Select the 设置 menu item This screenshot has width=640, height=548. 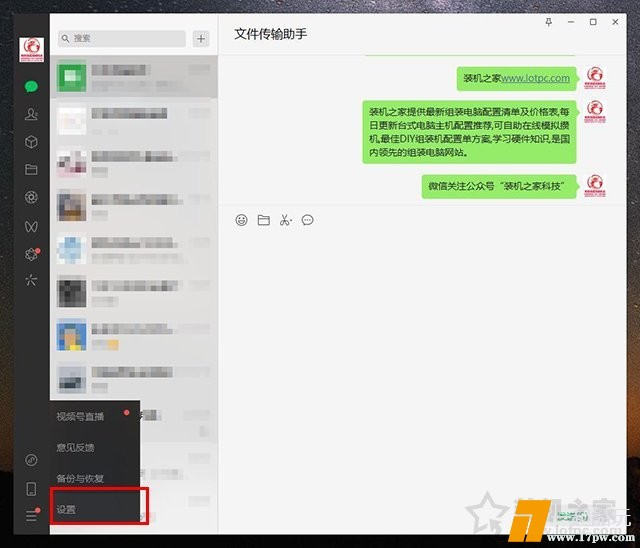(95, 509)
